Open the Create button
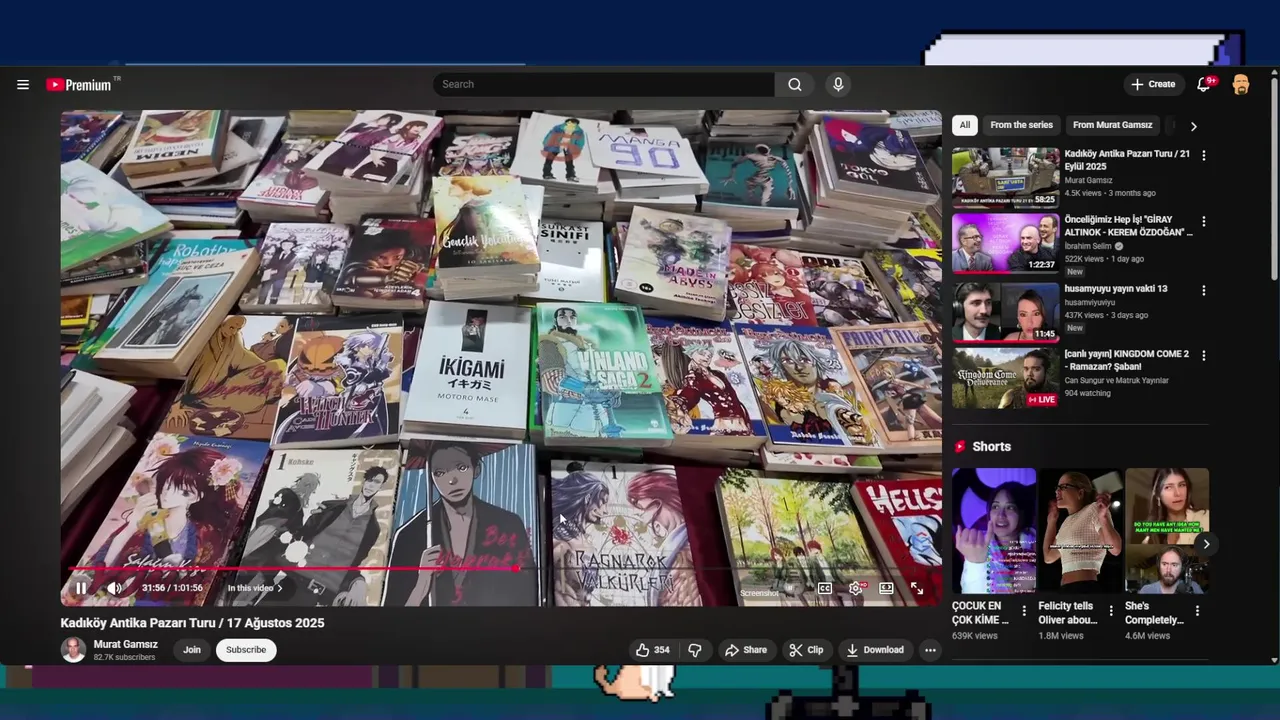The image size is (1280, 720). pyautogui.click(x=1153, y=85)
